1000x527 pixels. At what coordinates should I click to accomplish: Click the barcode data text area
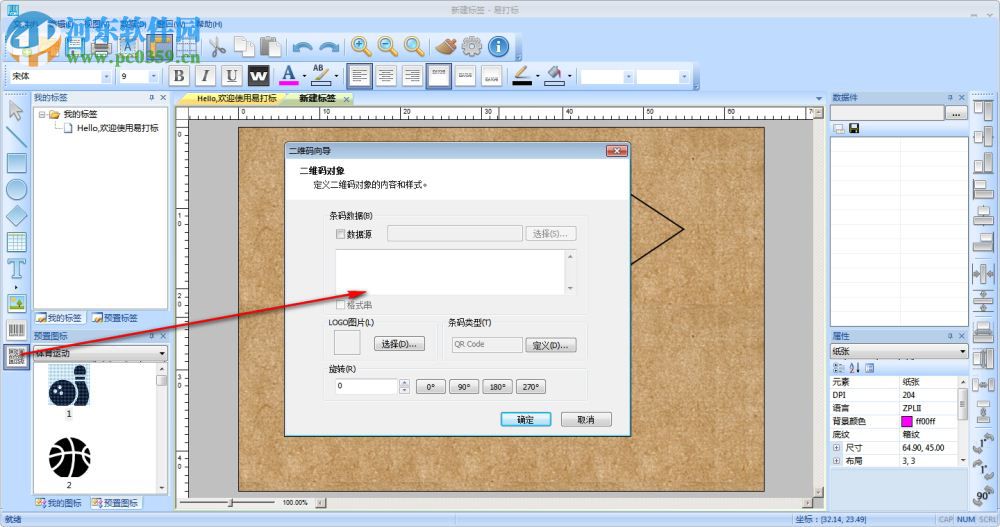click(x=450, y=272)
